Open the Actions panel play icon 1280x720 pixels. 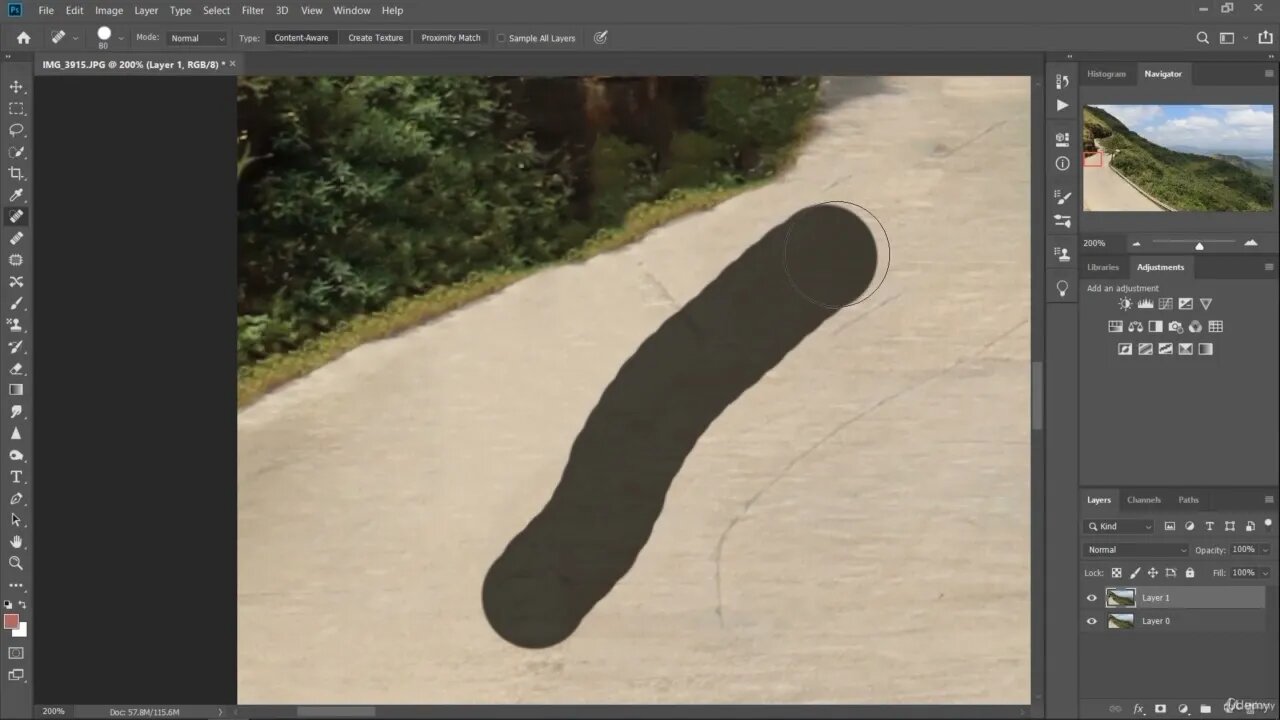[x=1062, y=105]
